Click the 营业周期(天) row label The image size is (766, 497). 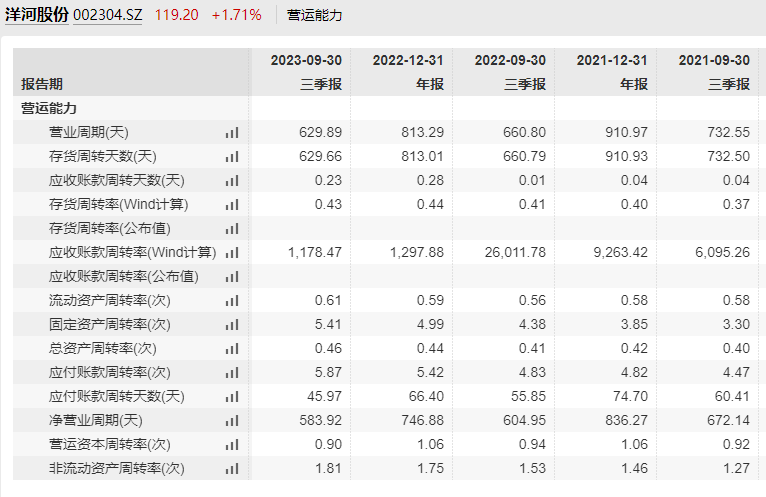88,132
